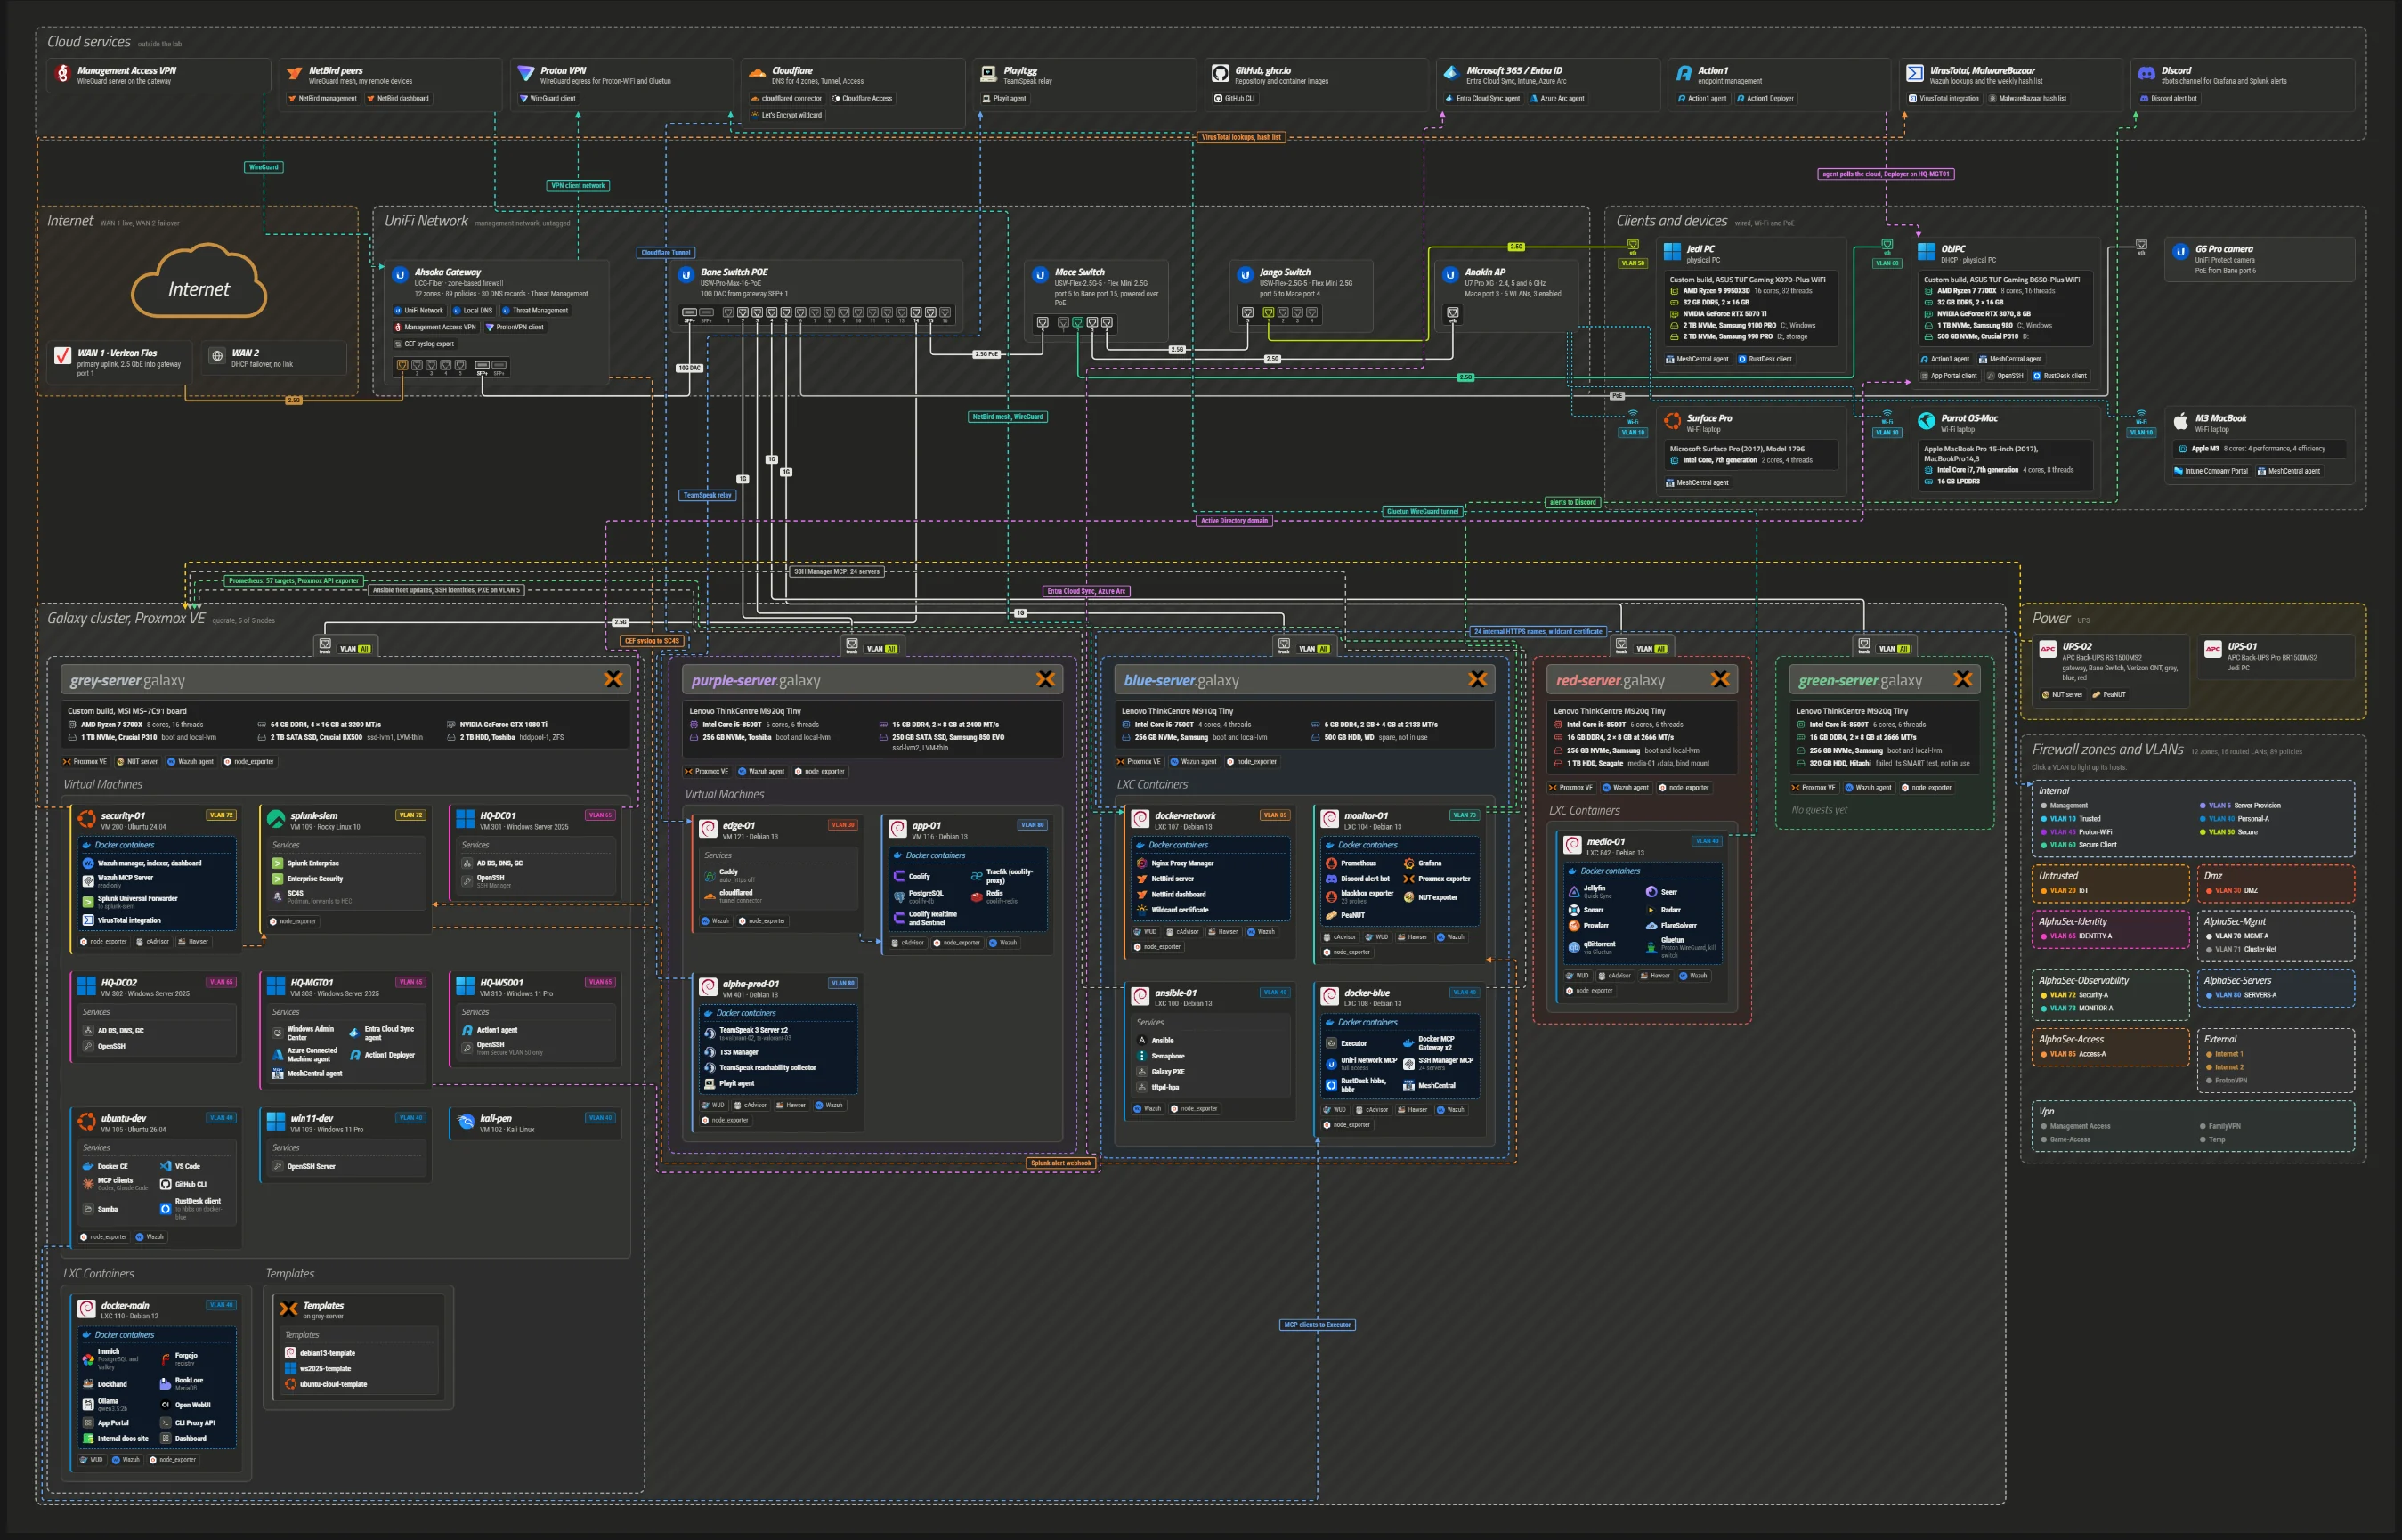The width and height of the screenshot is (2402, 1540).
Task: Click the Action1 cloud service icon
Action: coord(1684,74)
